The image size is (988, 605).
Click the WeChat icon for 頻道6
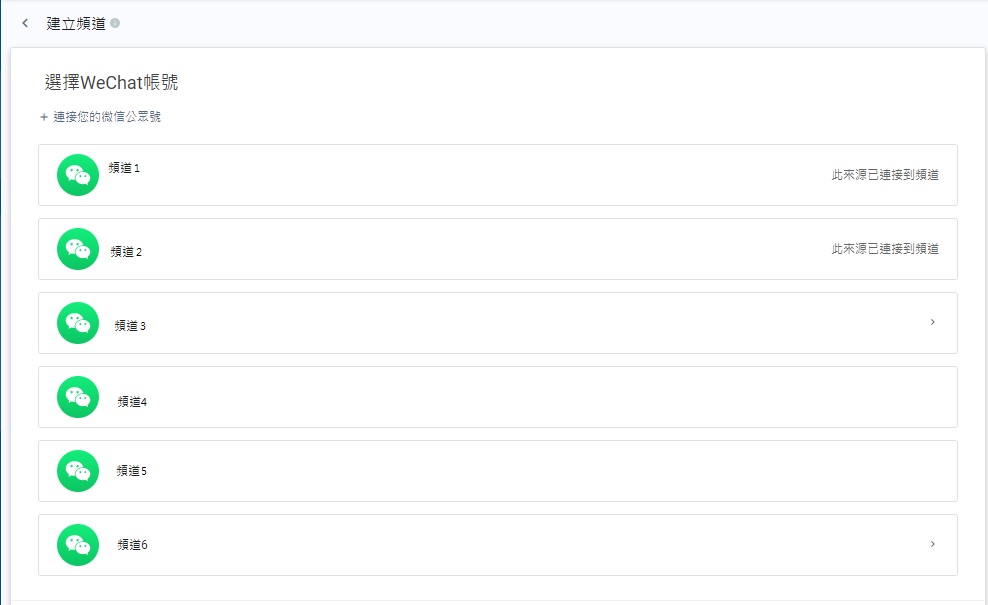78,545
